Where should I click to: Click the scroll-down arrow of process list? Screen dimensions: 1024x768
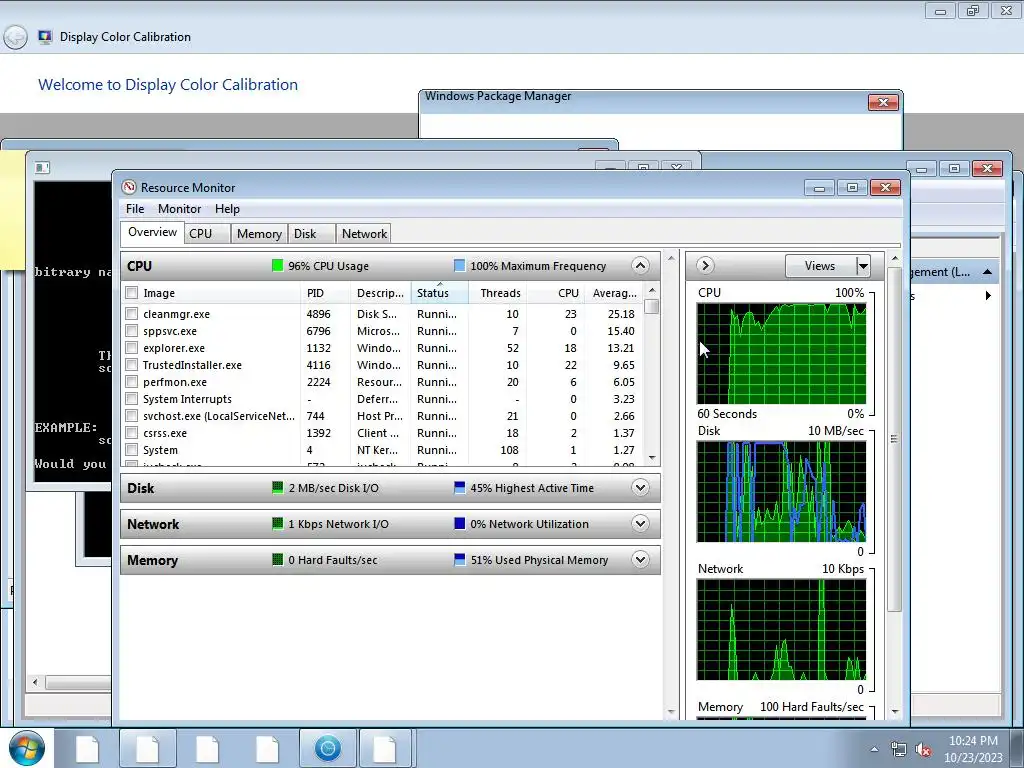point(652,458)
